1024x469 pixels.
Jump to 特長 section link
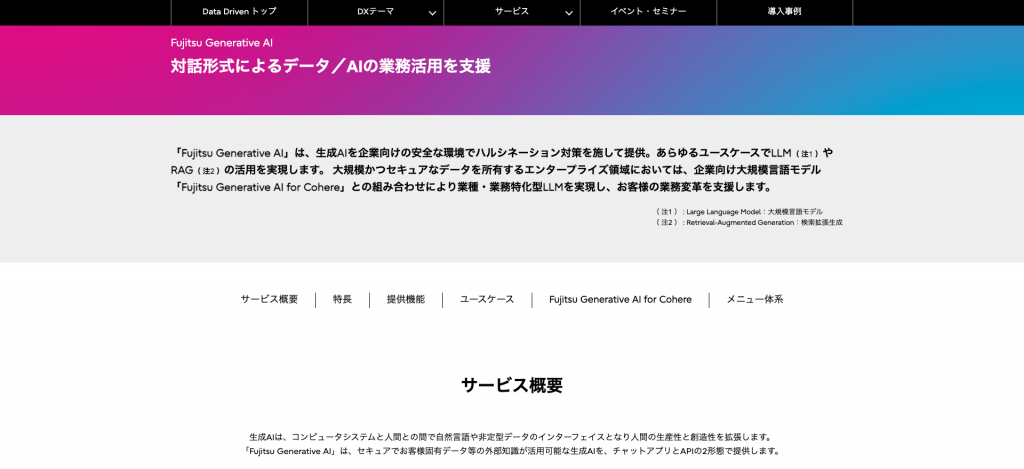[x=342, y=300]
